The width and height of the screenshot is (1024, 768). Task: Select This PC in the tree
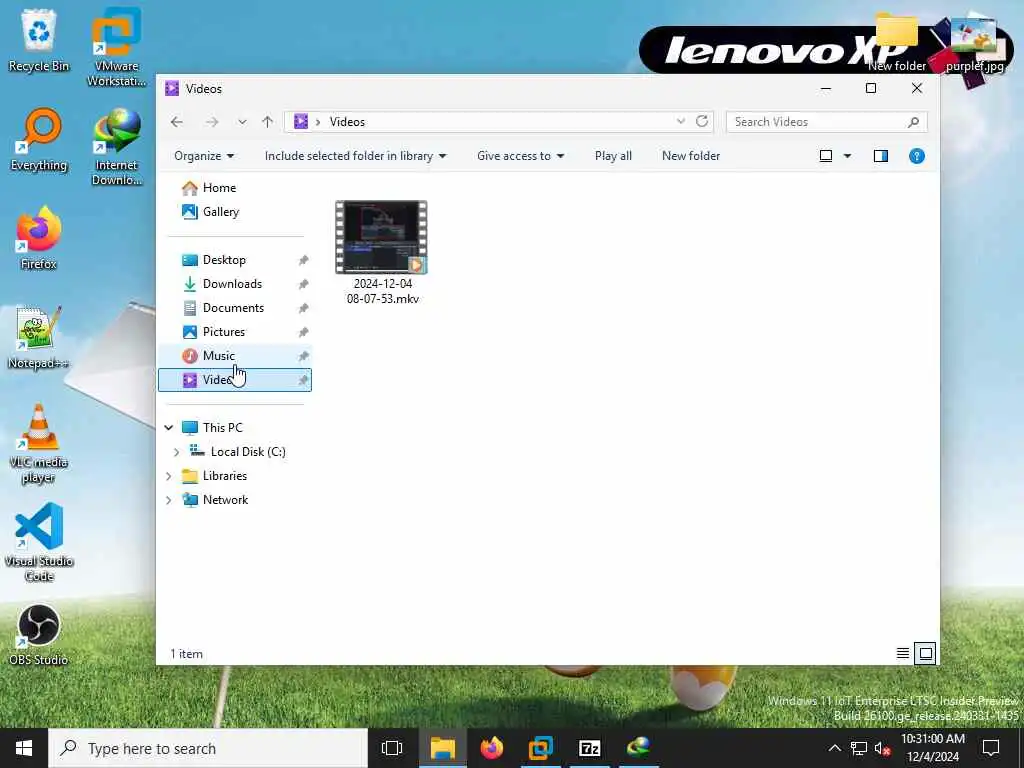point(222,428)
